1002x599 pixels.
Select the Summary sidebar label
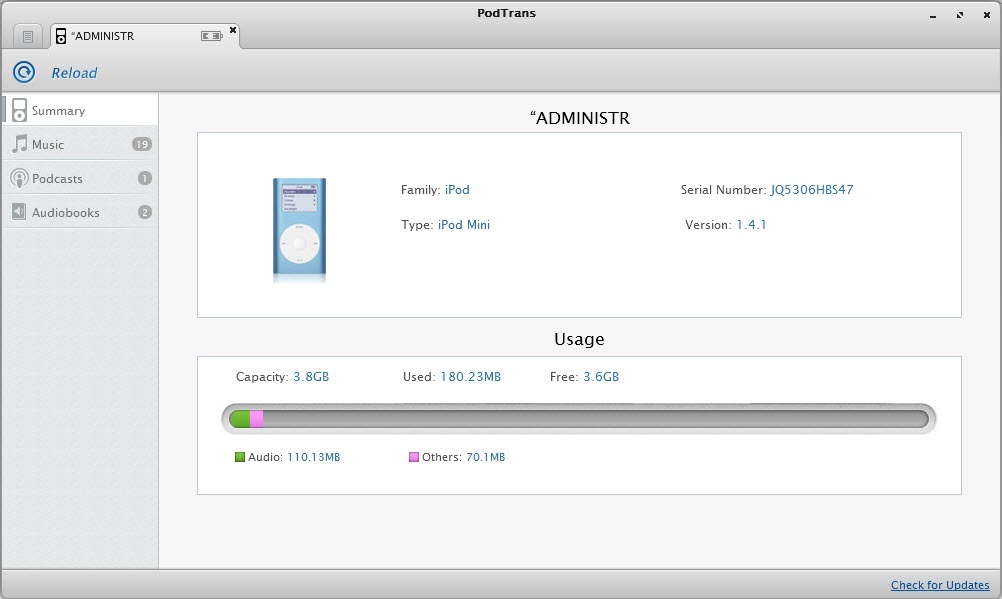(x=58, y=111)
